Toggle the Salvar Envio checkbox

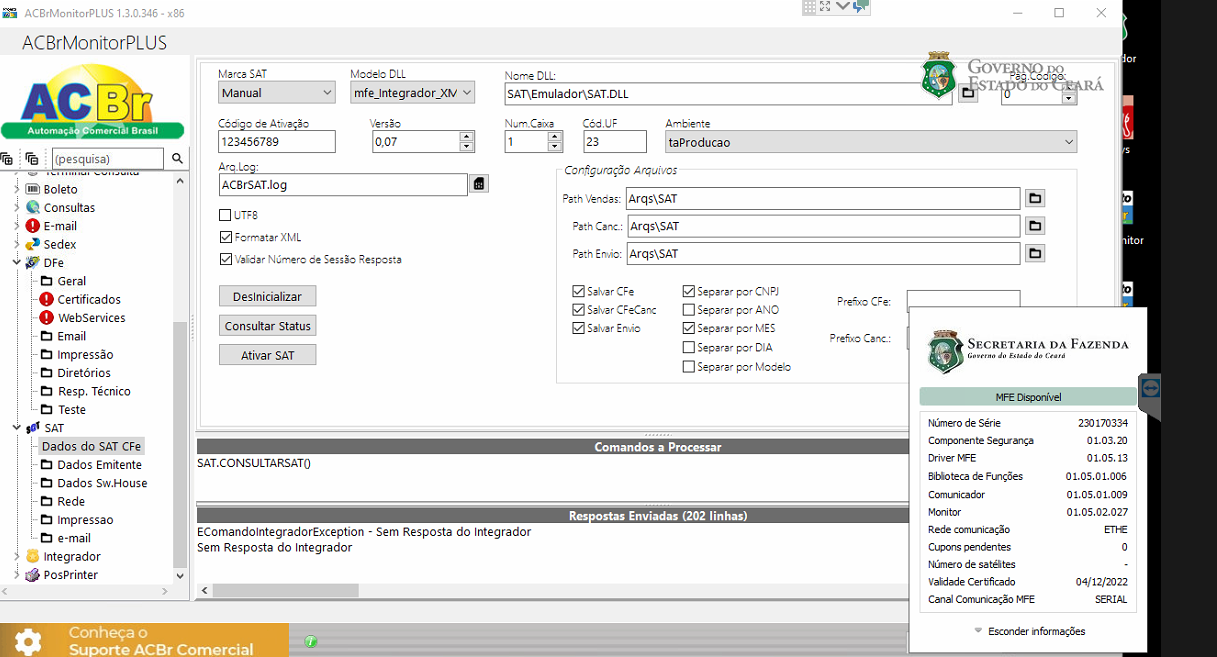click(x=578, y=328)
